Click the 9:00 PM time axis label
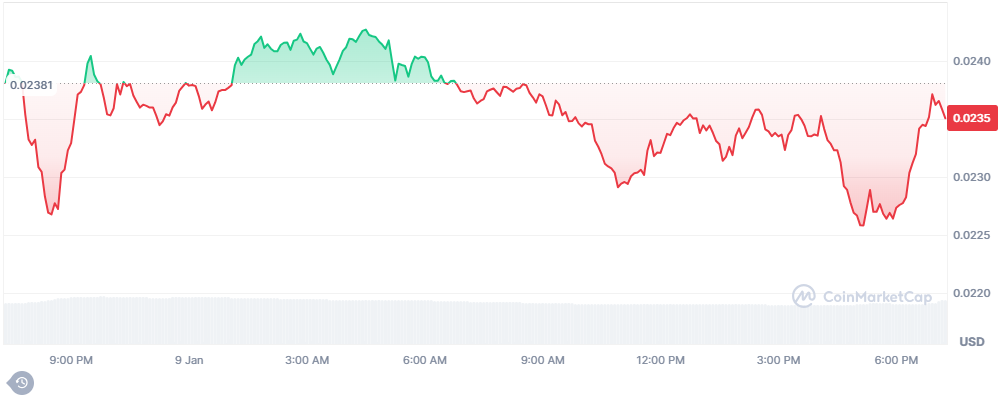 tap(71, 361)
